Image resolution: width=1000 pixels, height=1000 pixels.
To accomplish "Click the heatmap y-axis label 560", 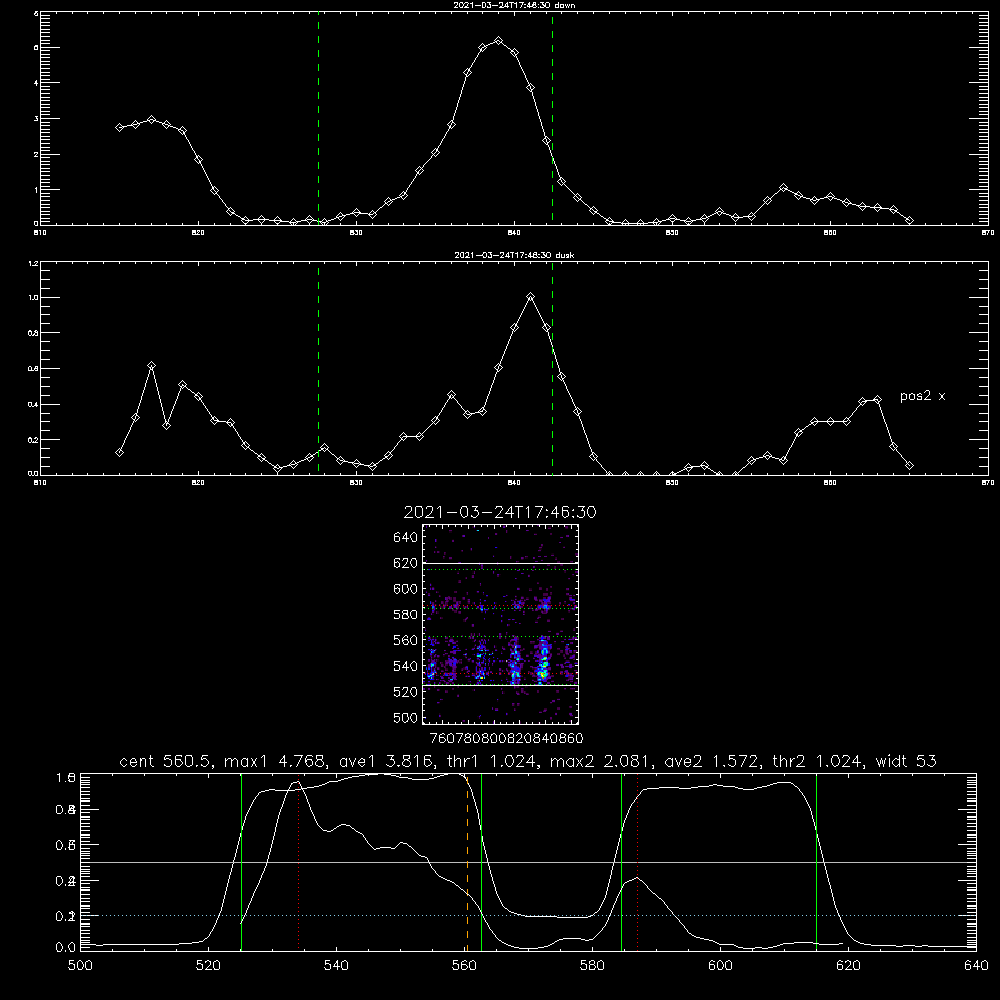I will click(405, 640).
